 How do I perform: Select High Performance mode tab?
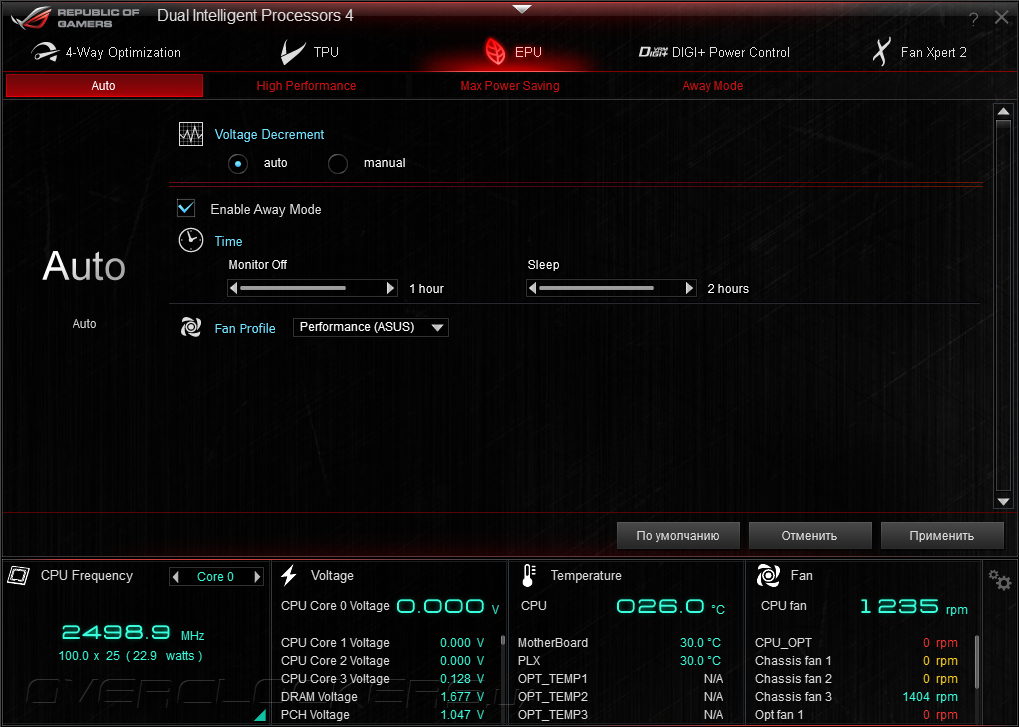point(306,86)
